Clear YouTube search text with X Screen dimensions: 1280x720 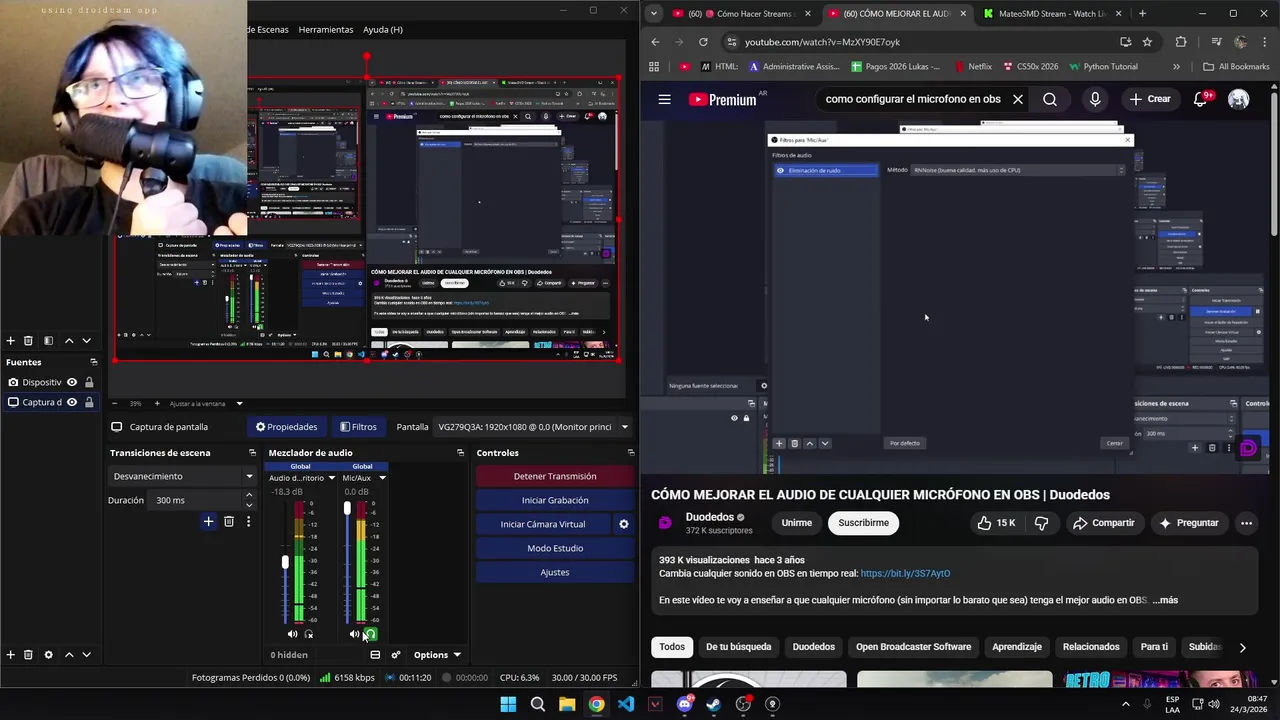(1018, 99)
